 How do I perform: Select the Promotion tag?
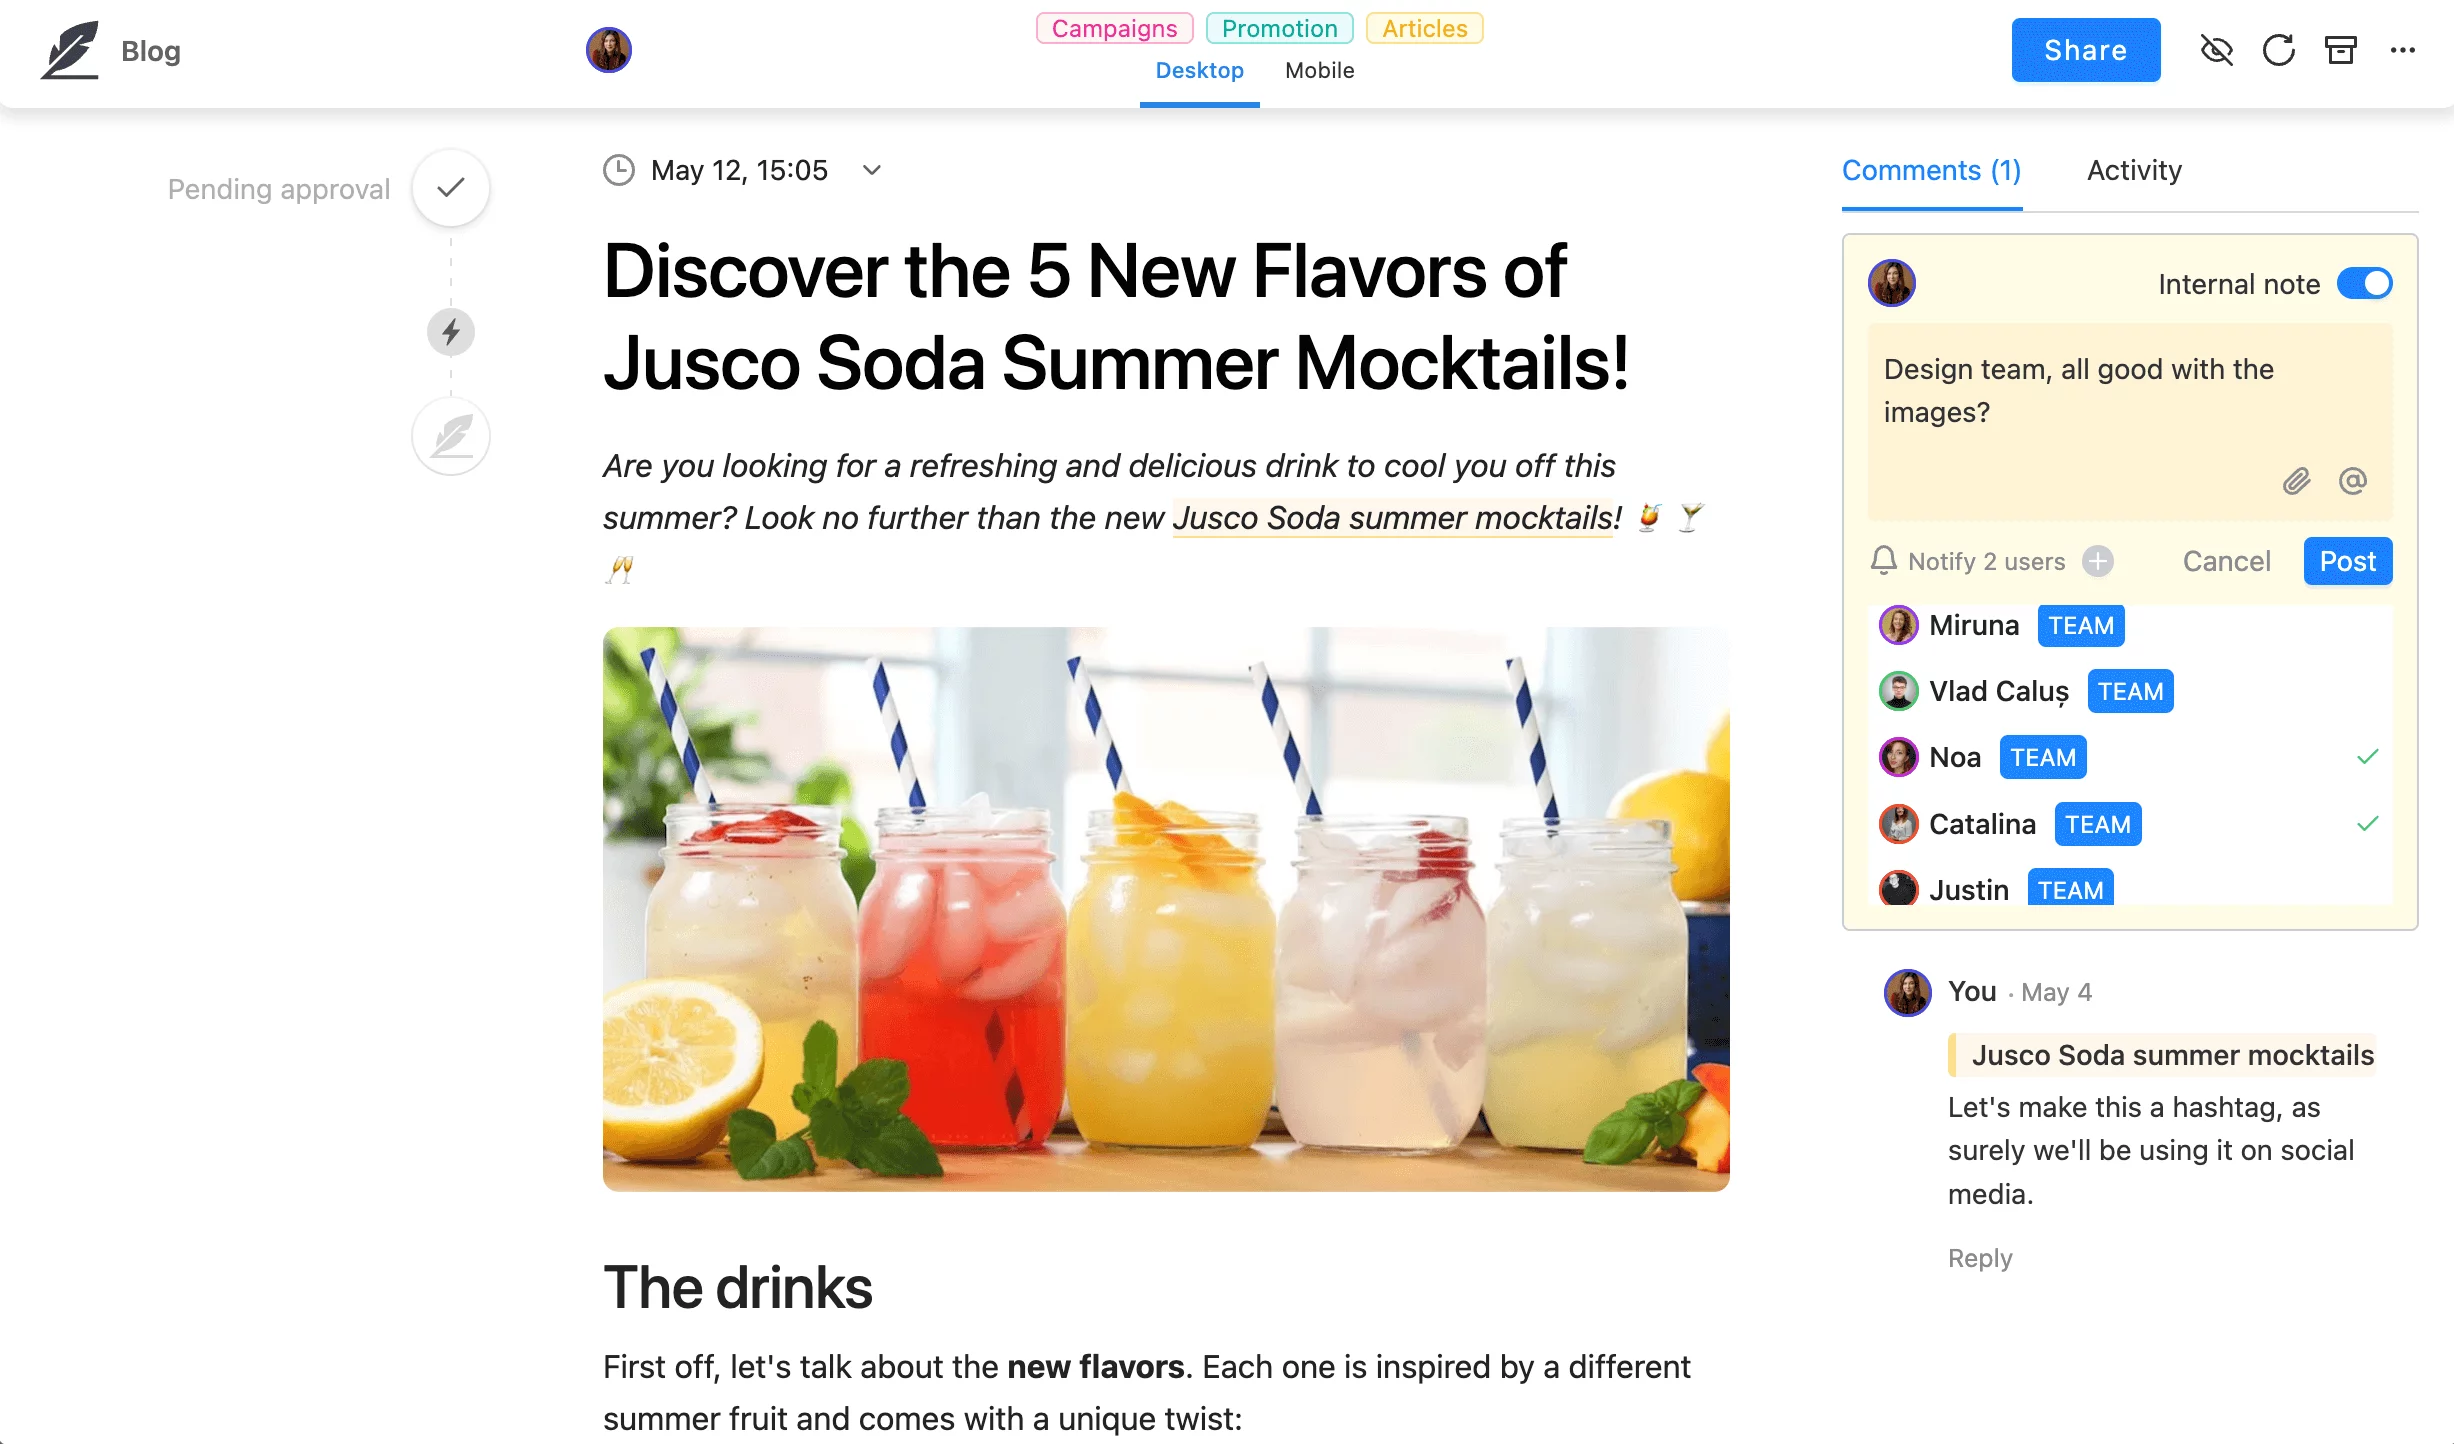pos(1280,26)
